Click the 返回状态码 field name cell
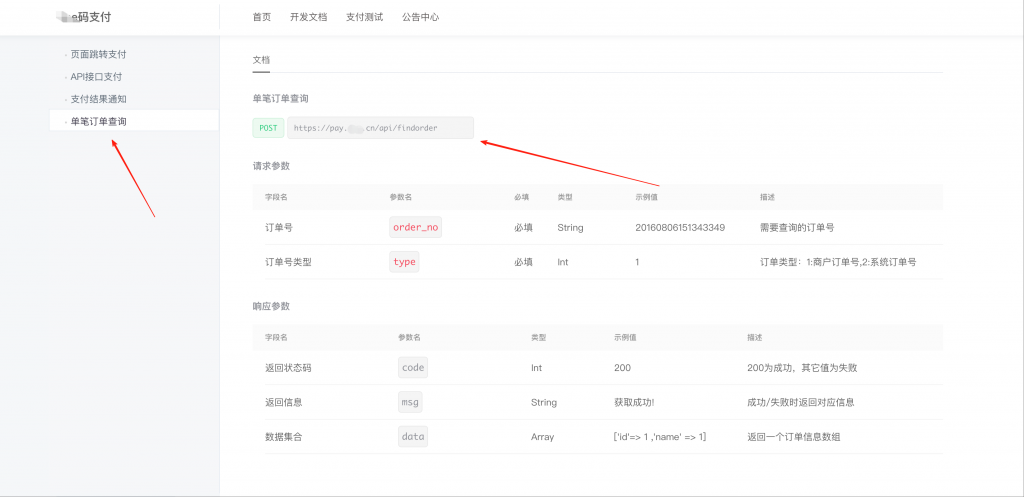This screenshot has width=1024, height=497. [288, 368]
